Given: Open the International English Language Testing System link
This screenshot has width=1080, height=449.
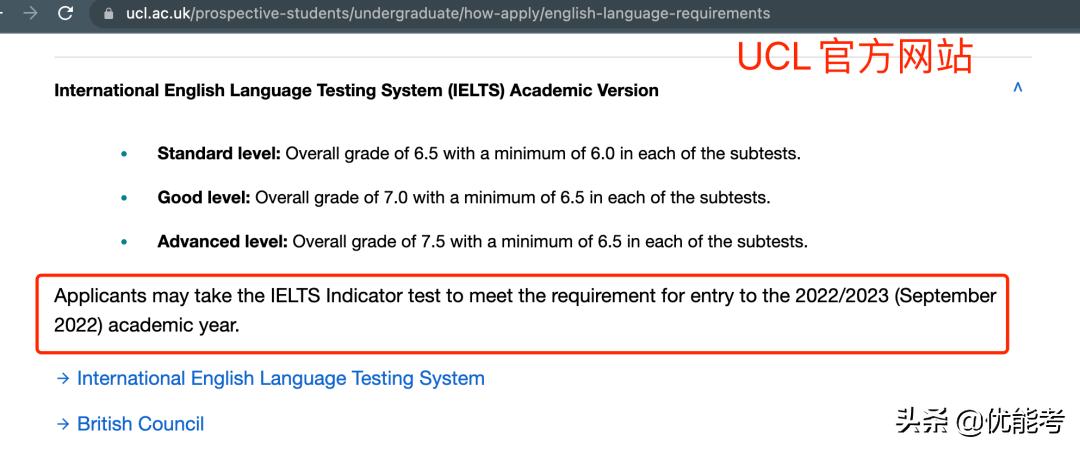Looking at the screenshot, I should click(280, 379).
